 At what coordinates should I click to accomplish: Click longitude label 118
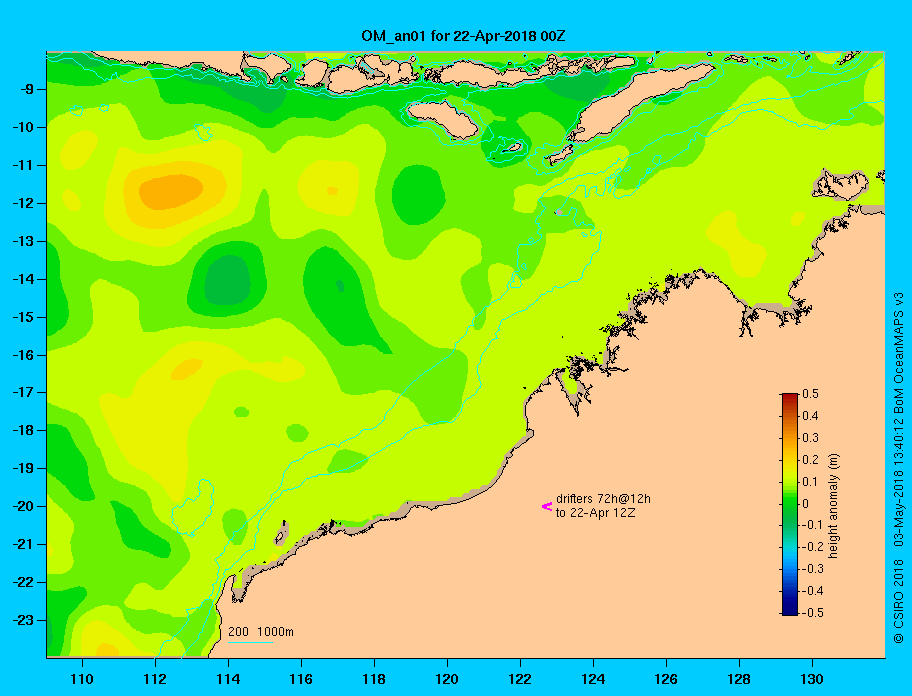pyautogui.click(x=374, y=679)
